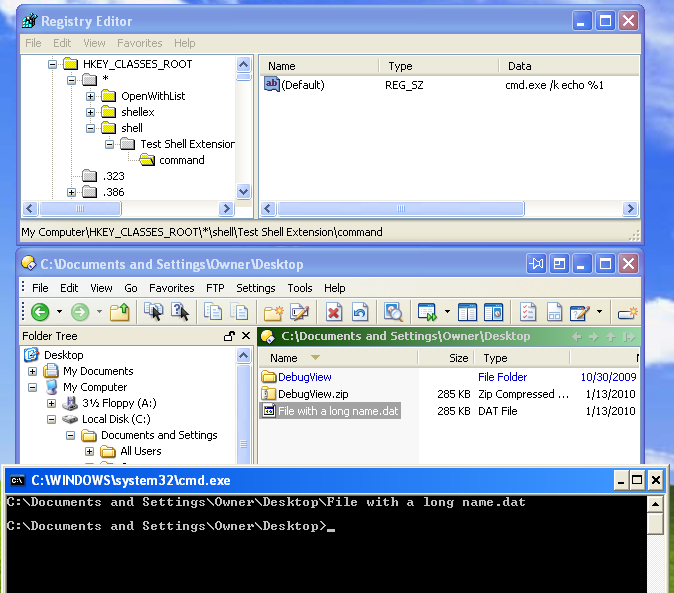The height and width of the screenshot is (593, 674).
Task: Click the New Folder toolbar icon
Action: point(273,312)
